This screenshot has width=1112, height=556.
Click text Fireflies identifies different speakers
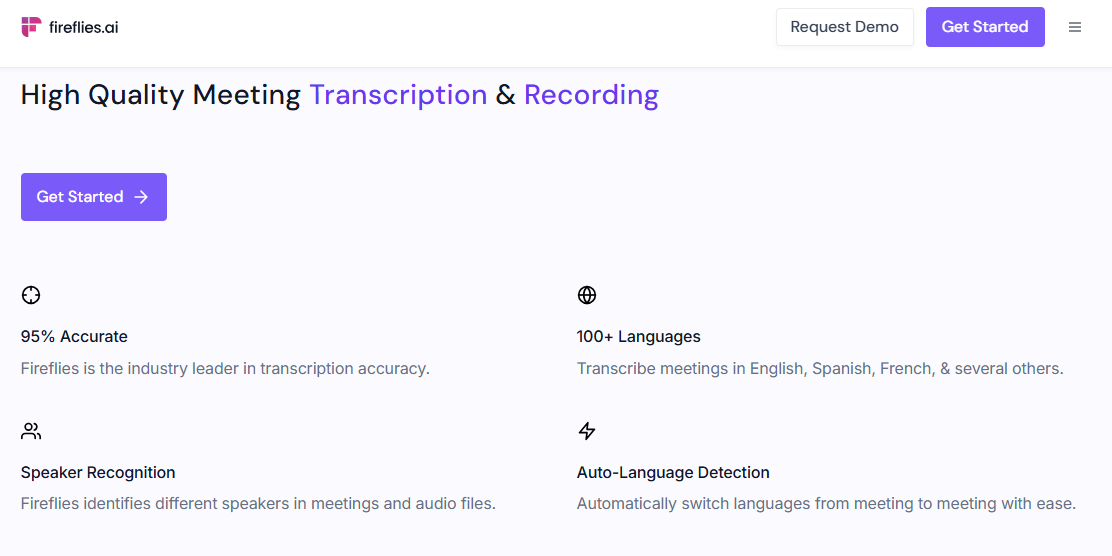tap(258, 504)
